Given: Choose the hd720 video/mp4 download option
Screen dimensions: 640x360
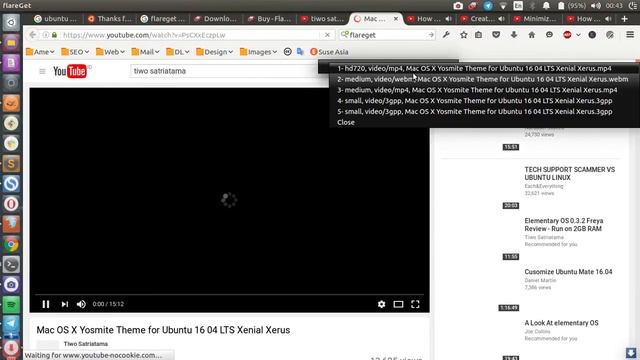Looking at the screenshot, I should pyautogui.click(x=474, y=69).
